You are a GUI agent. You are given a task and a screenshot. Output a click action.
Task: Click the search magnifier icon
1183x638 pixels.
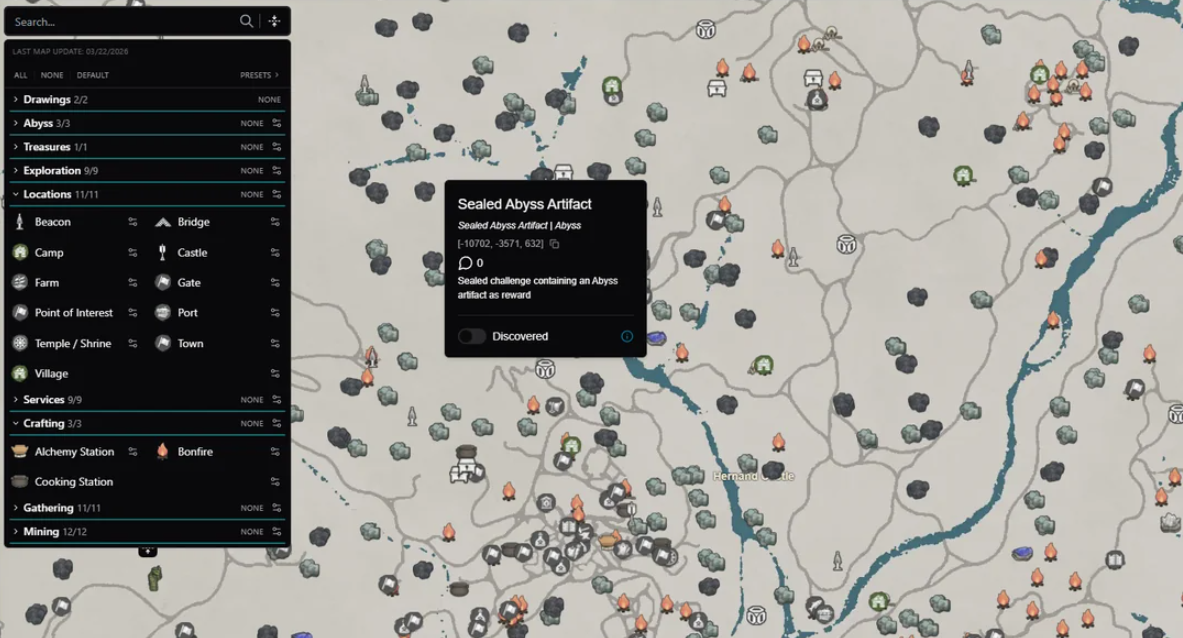[x=246, y=21]
